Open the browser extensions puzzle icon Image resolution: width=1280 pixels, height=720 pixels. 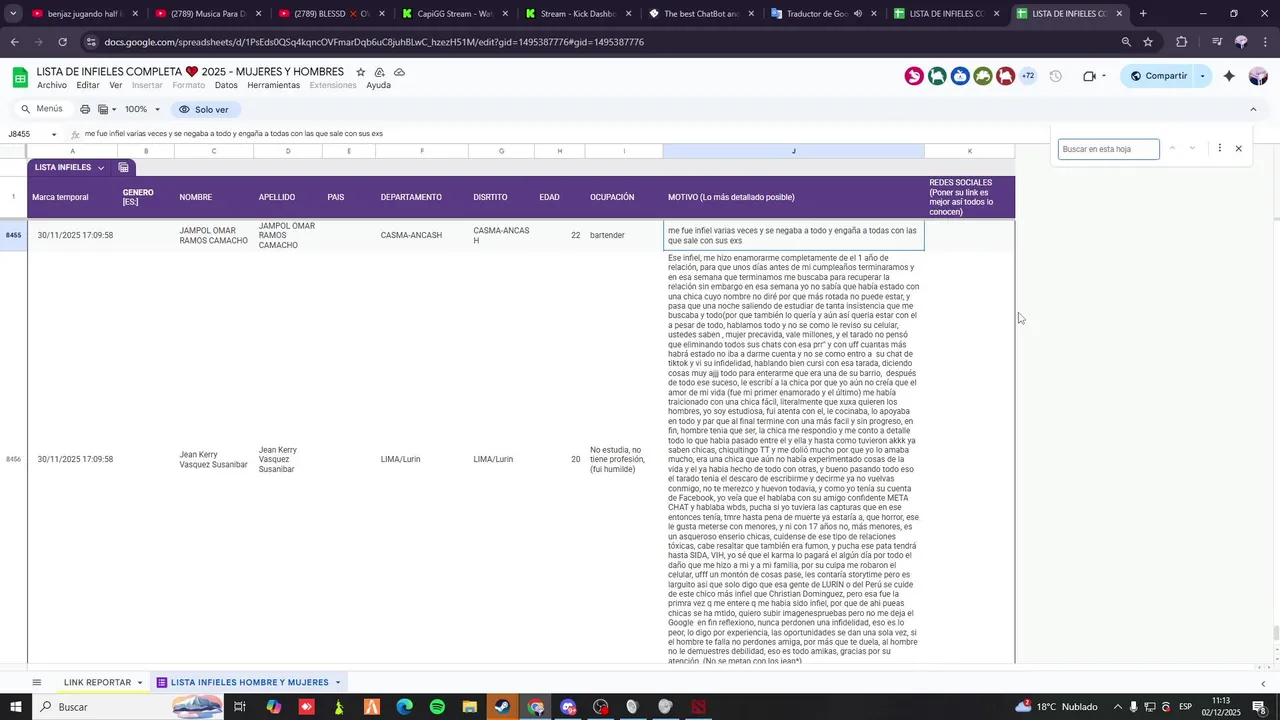click(x=1182, y=42)
